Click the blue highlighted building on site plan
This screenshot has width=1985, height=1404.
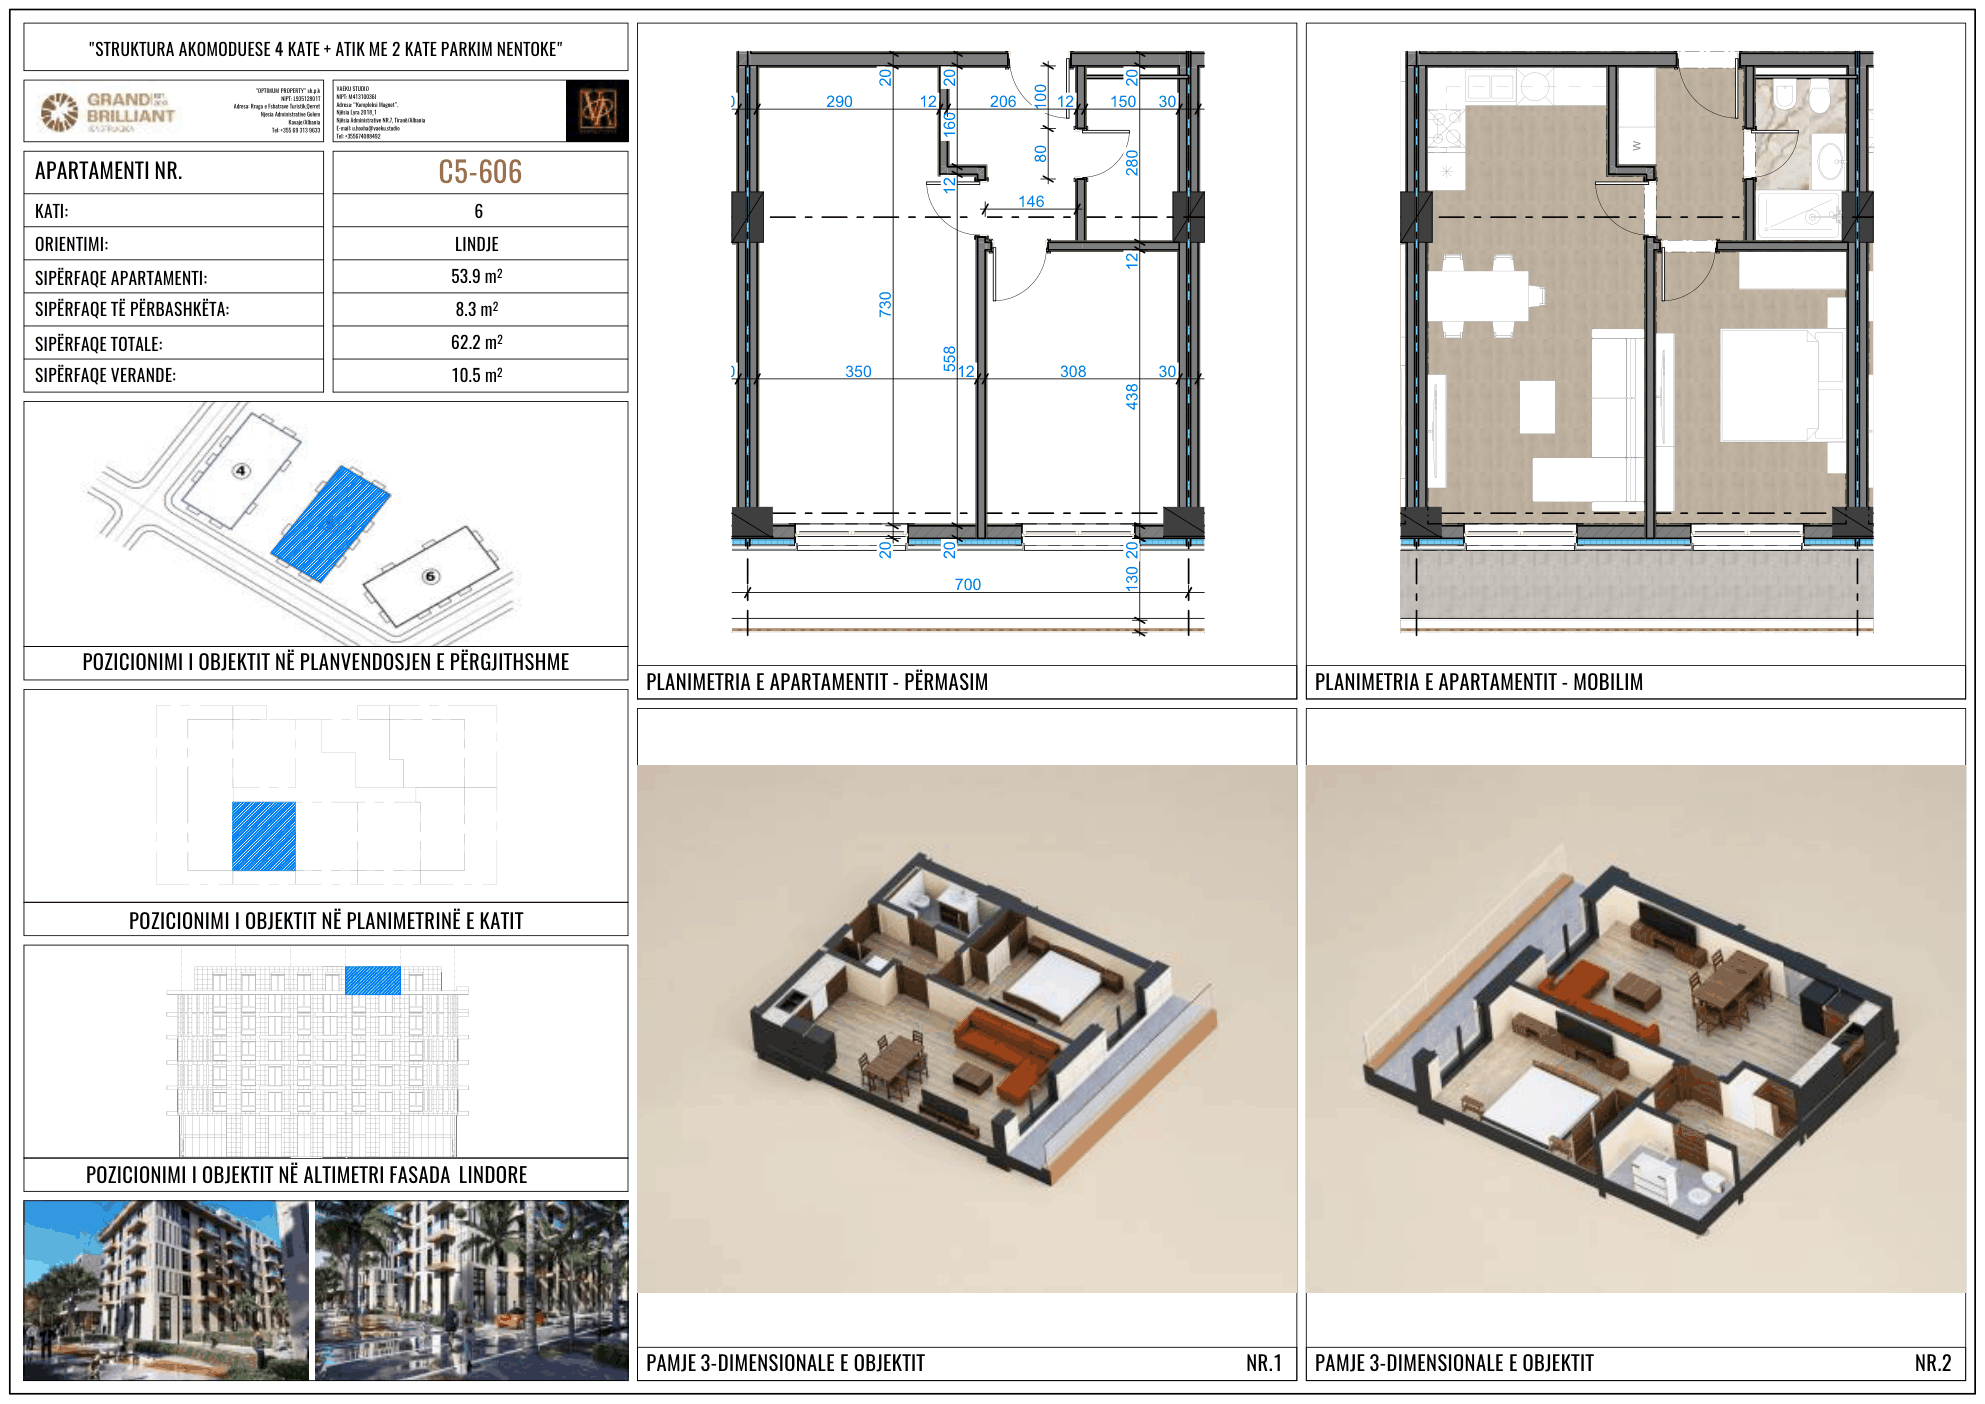[x=331, y=523]
